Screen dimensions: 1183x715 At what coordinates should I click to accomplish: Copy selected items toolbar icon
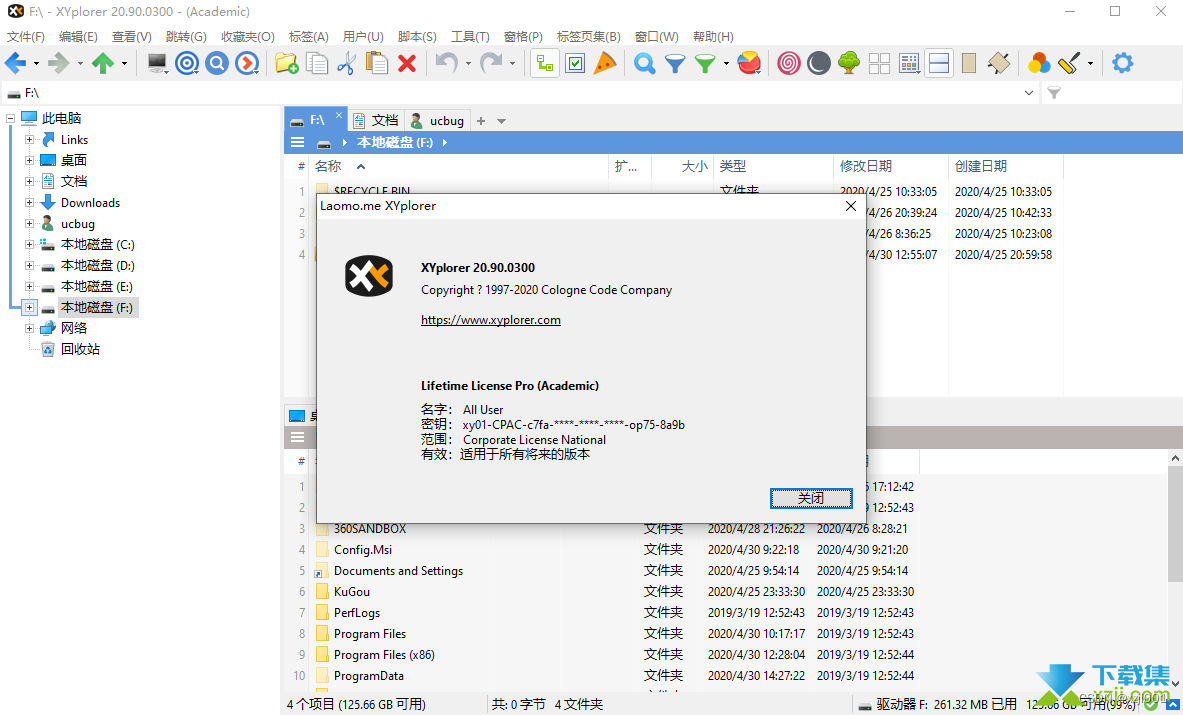[x=317, y=63]
